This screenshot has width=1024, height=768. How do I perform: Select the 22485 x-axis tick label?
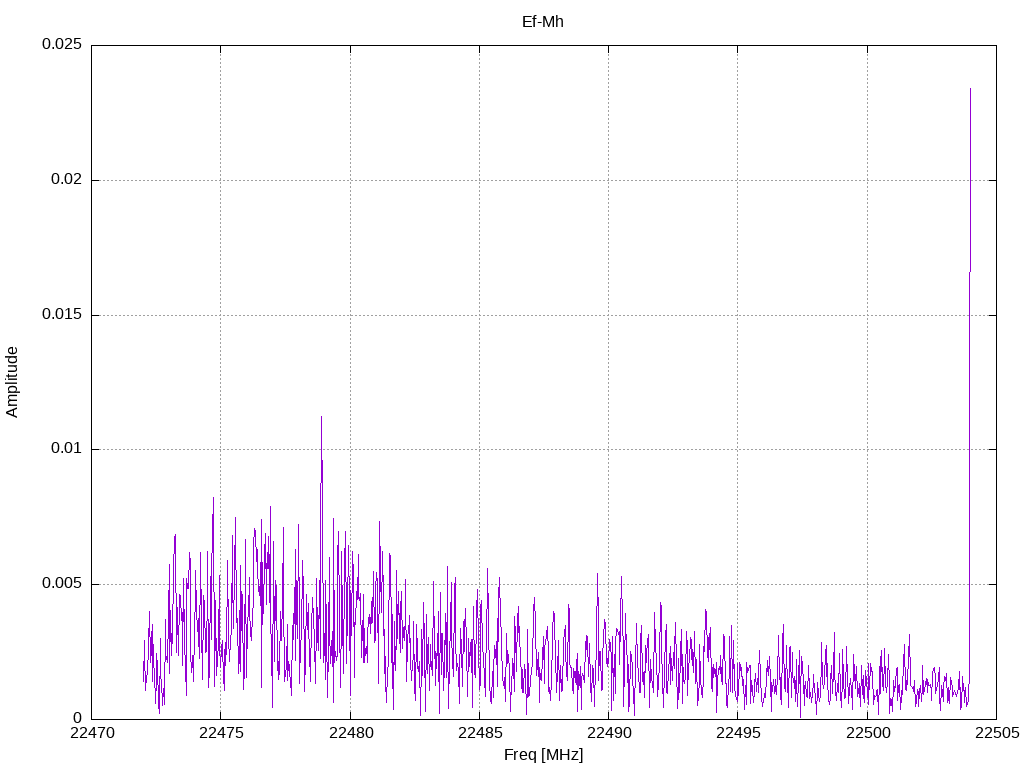click(x=479, y=734)
